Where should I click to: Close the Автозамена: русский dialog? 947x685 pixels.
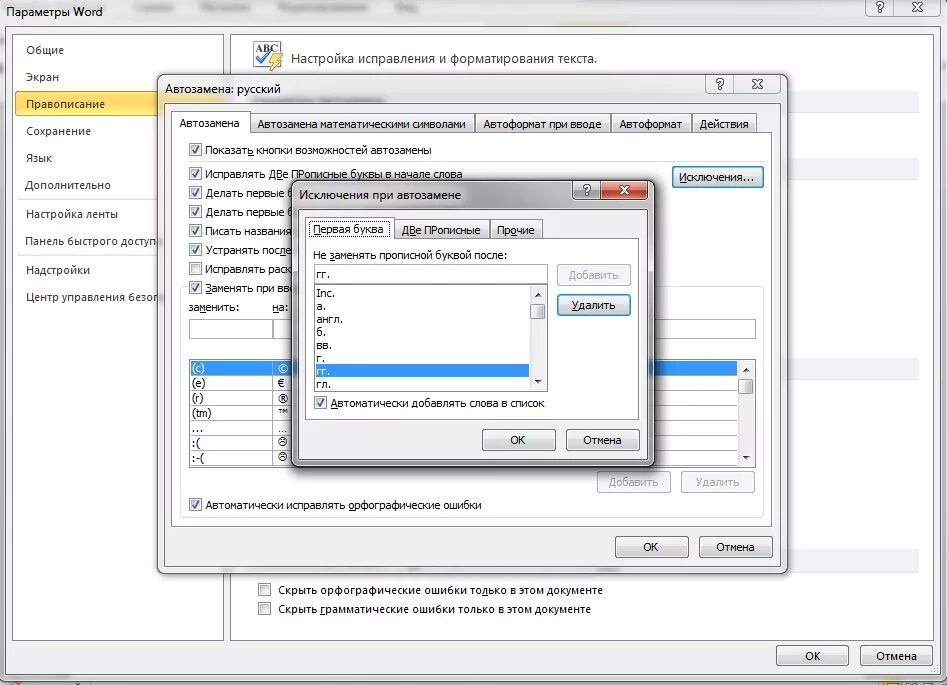(x=757, y=84)
